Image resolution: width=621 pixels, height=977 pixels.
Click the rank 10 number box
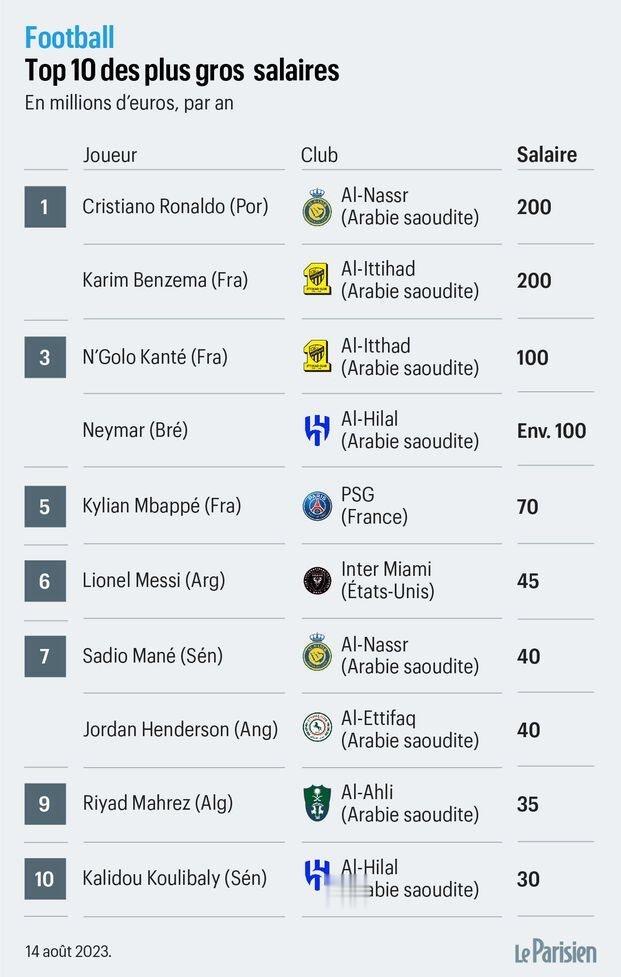click(x=45, y=879)
